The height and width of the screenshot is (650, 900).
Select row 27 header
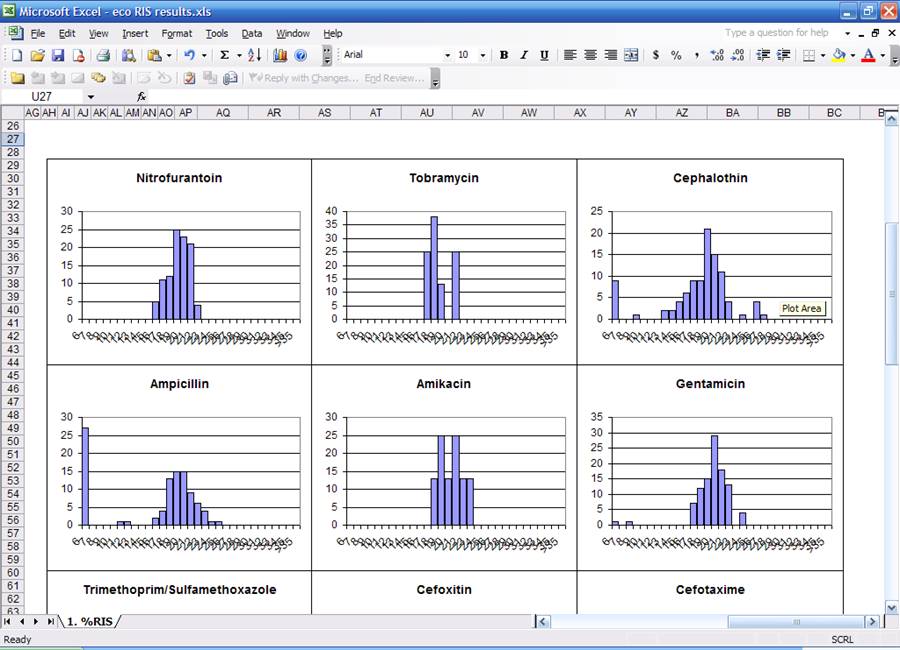[12, 139]
